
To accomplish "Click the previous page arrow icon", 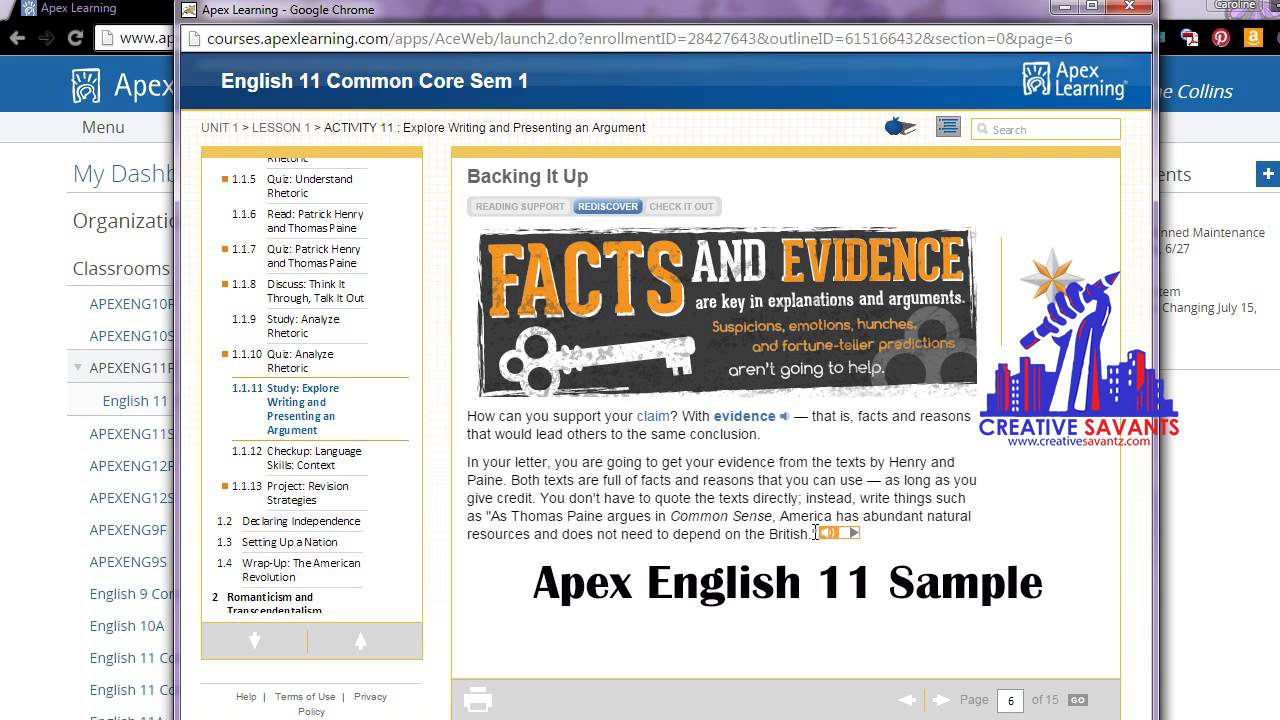I will pyautogui.click(x=908, y=700).
